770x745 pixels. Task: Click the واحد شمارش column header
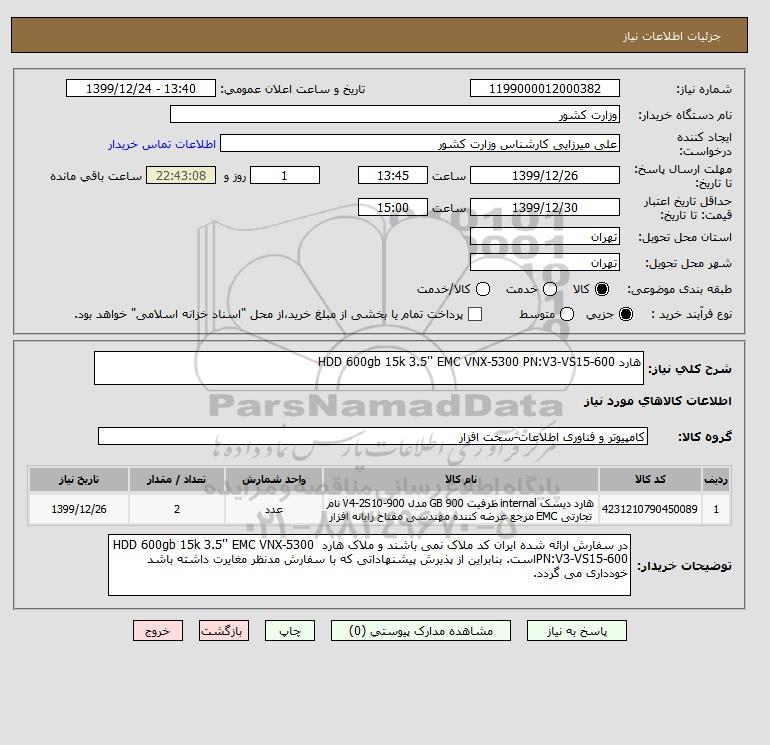[274, 479]
